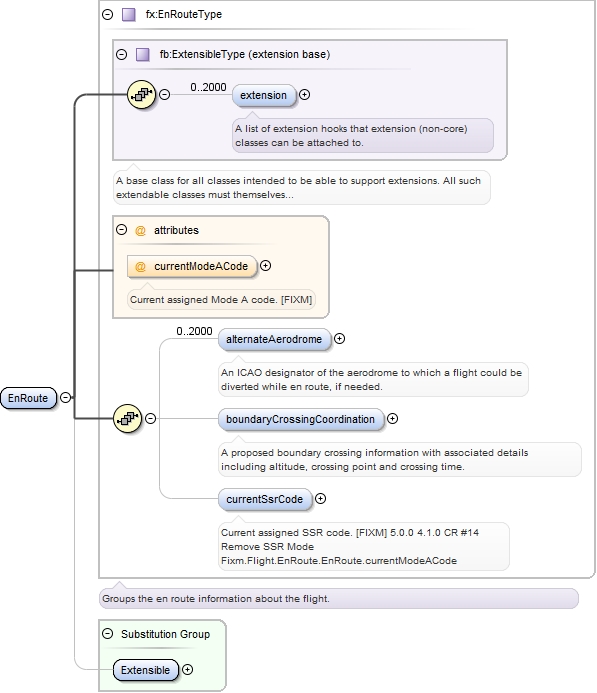Select the EnRoute root element node
Viewport: 597px width, 693px height.
(x=28, y=398)
